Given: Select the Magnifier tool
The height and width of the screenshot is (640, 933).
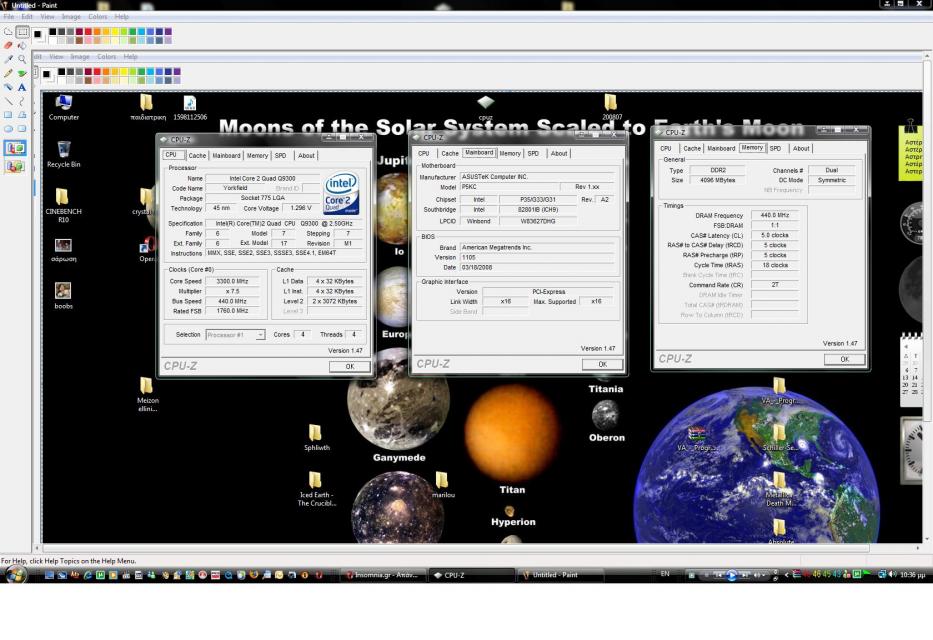Looking at the screenshot, I should click(x=22, y=59).
